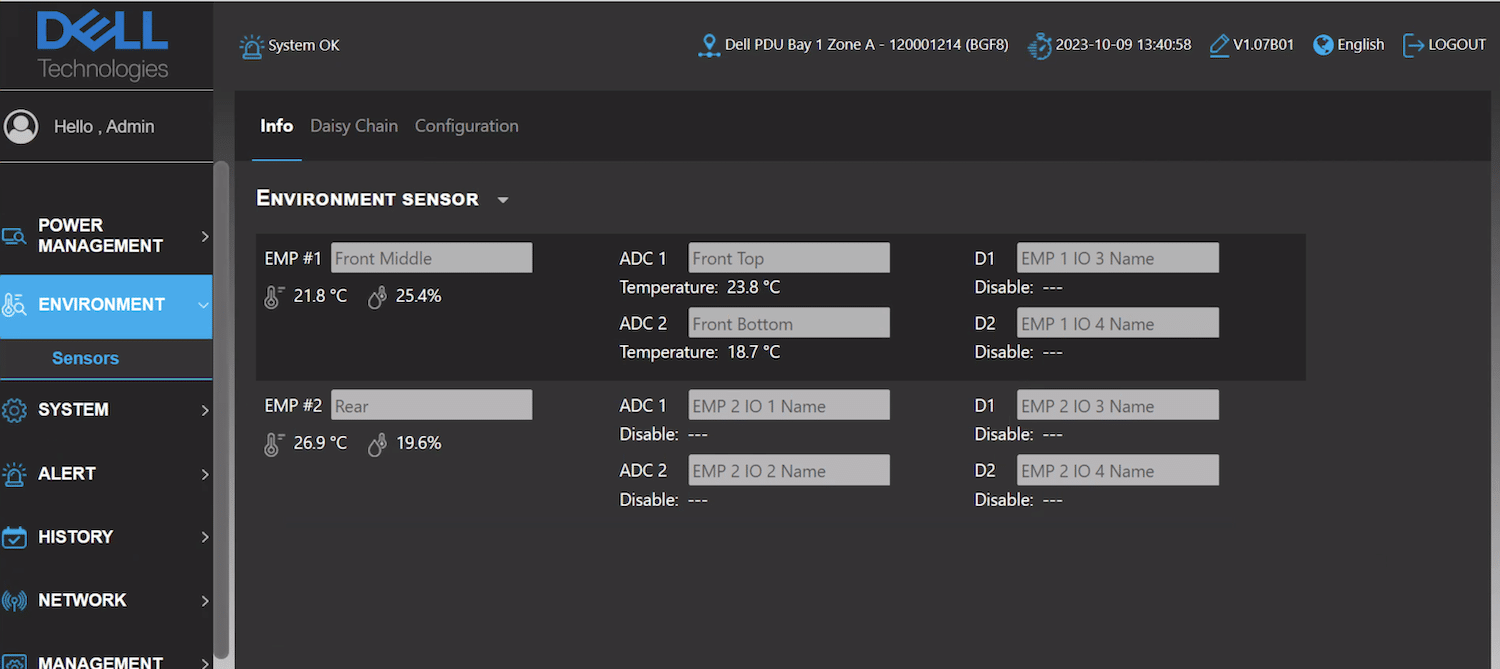The height and width of the screenshot is (669, 1500).
Task: Click the EMP #2 Rear name field
Action: [431, 405]
